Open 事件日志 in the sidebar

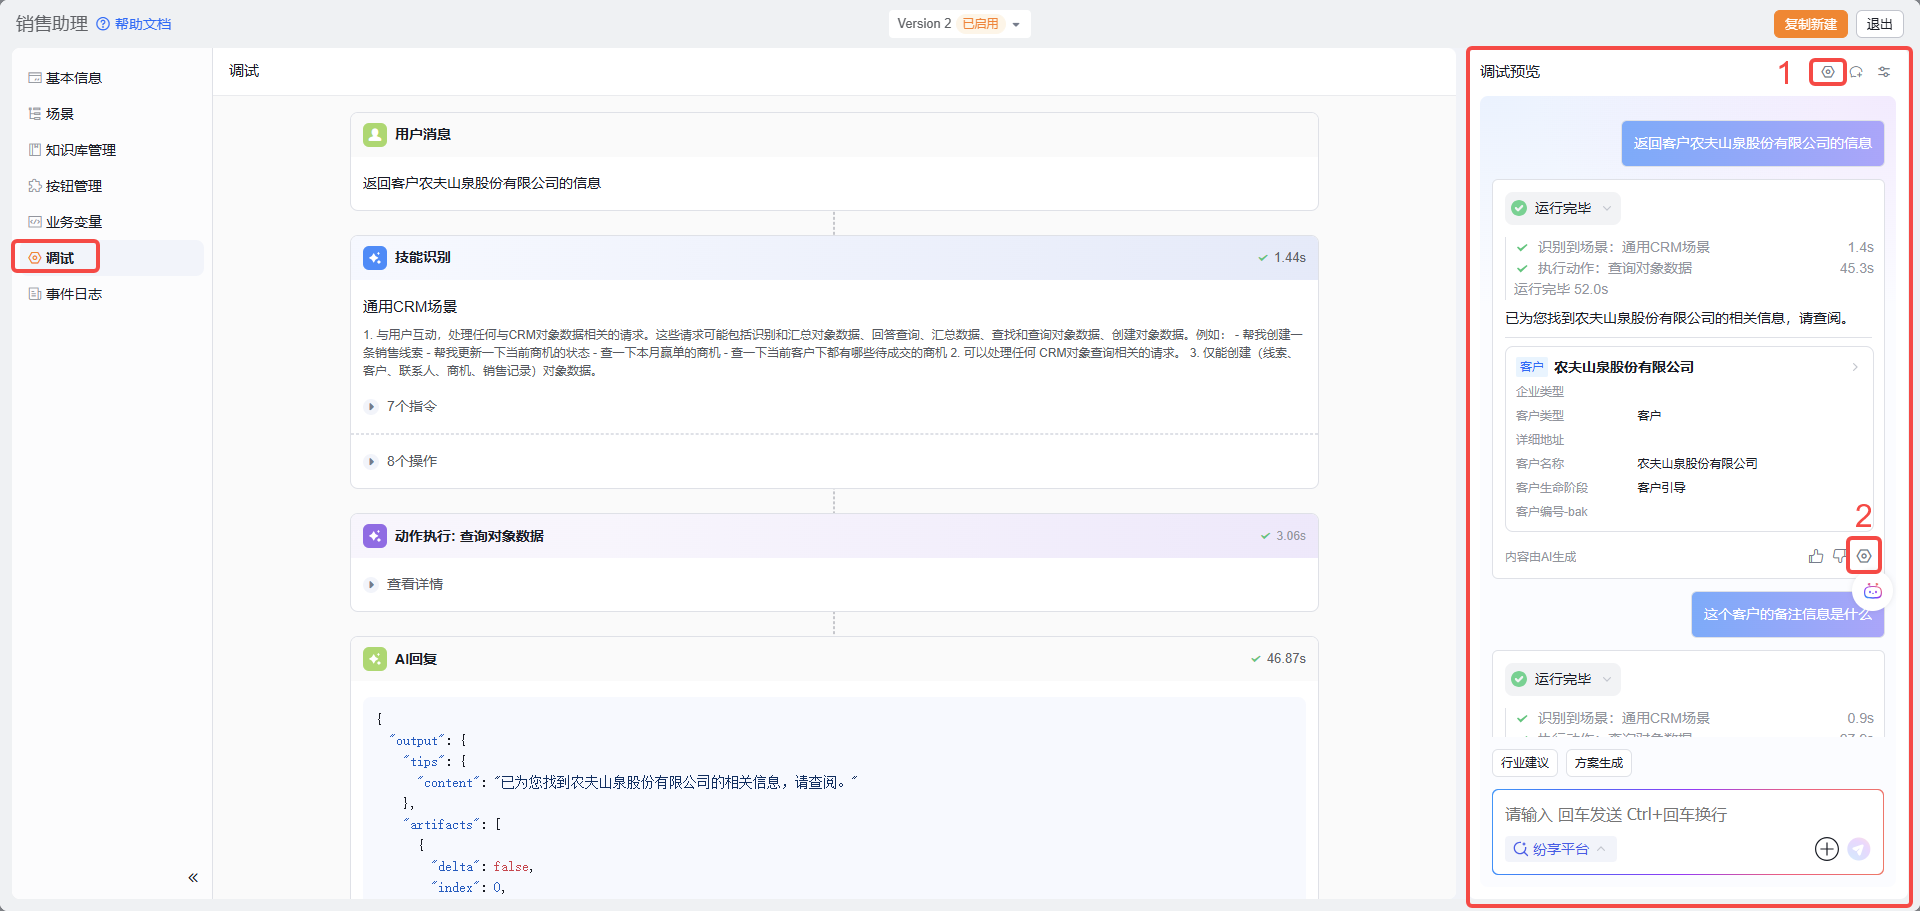[x=73, y=294]
